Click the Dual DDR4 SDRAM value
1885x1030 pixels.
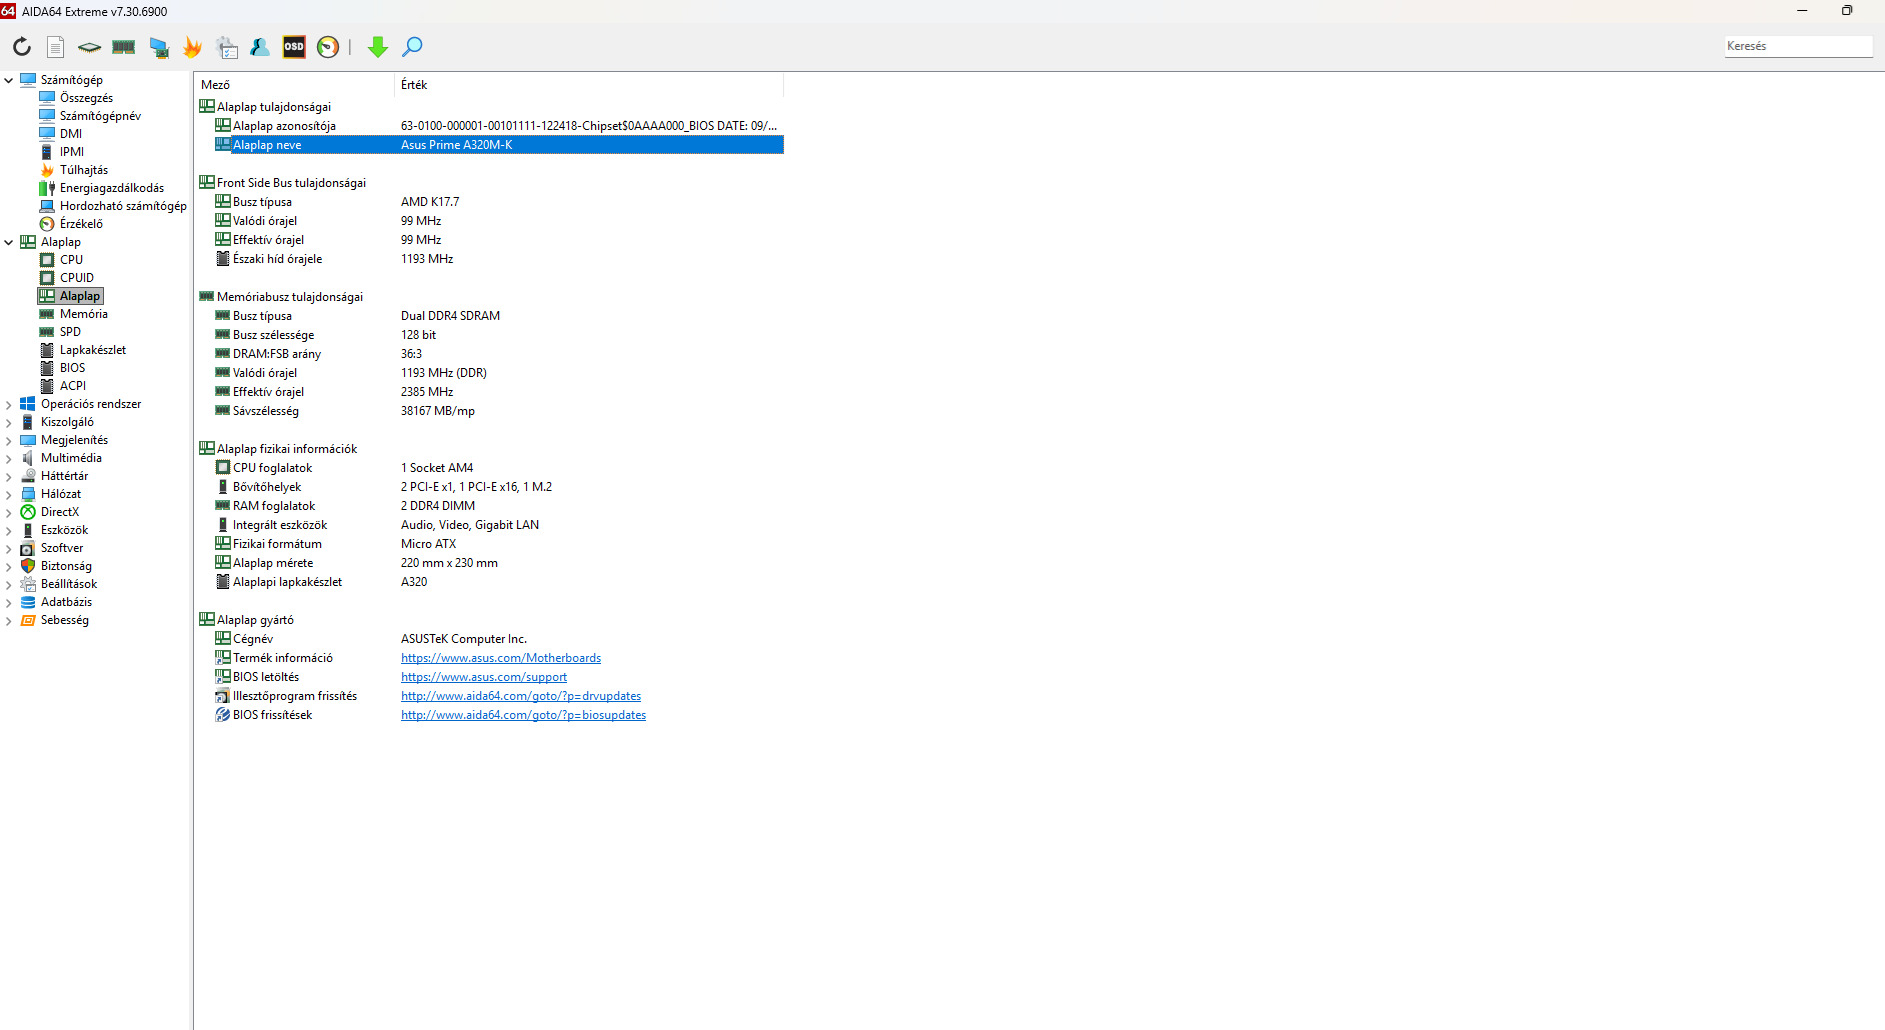pyautogui.click(x=451, y=316)
